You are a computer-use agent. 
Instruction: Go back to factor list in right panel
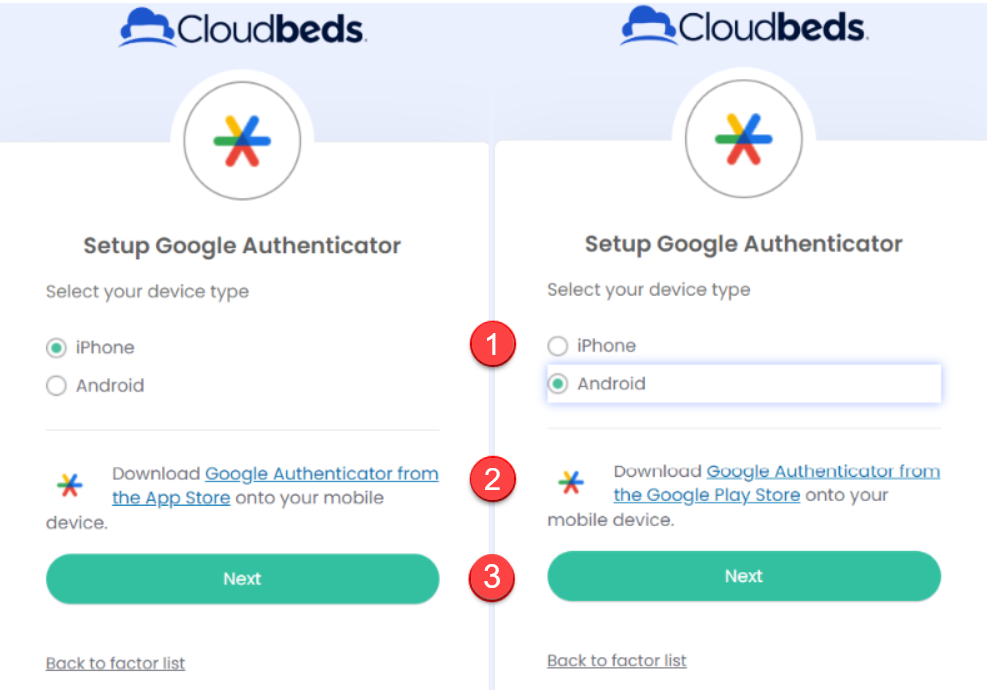(617, 661)
